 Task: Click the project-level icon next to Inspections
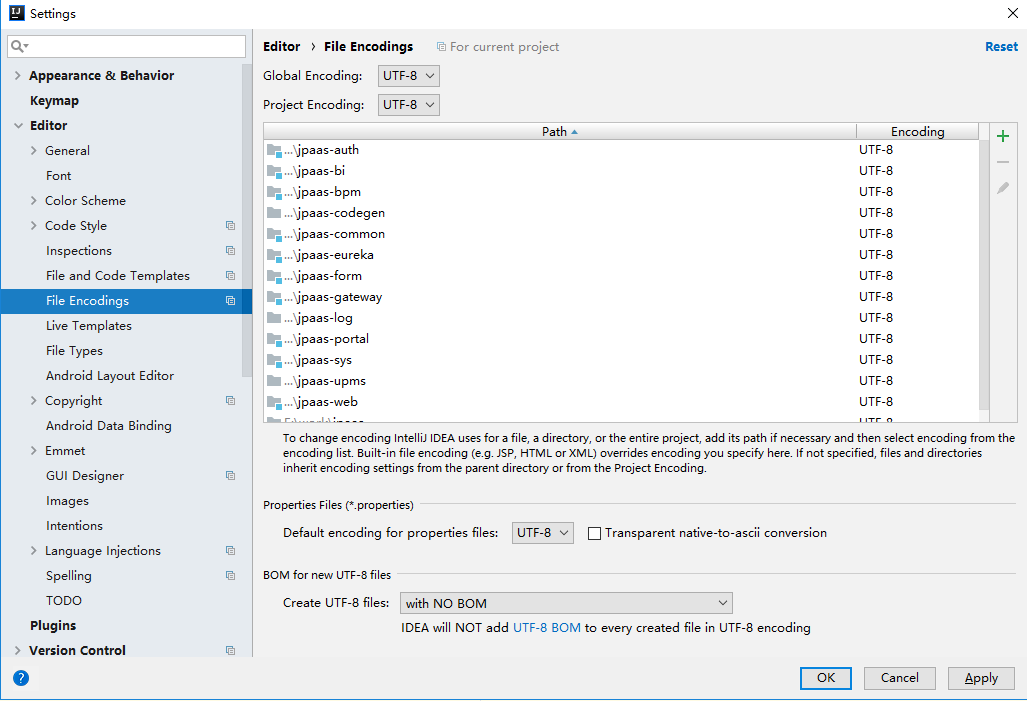click(x=230, y=250)
